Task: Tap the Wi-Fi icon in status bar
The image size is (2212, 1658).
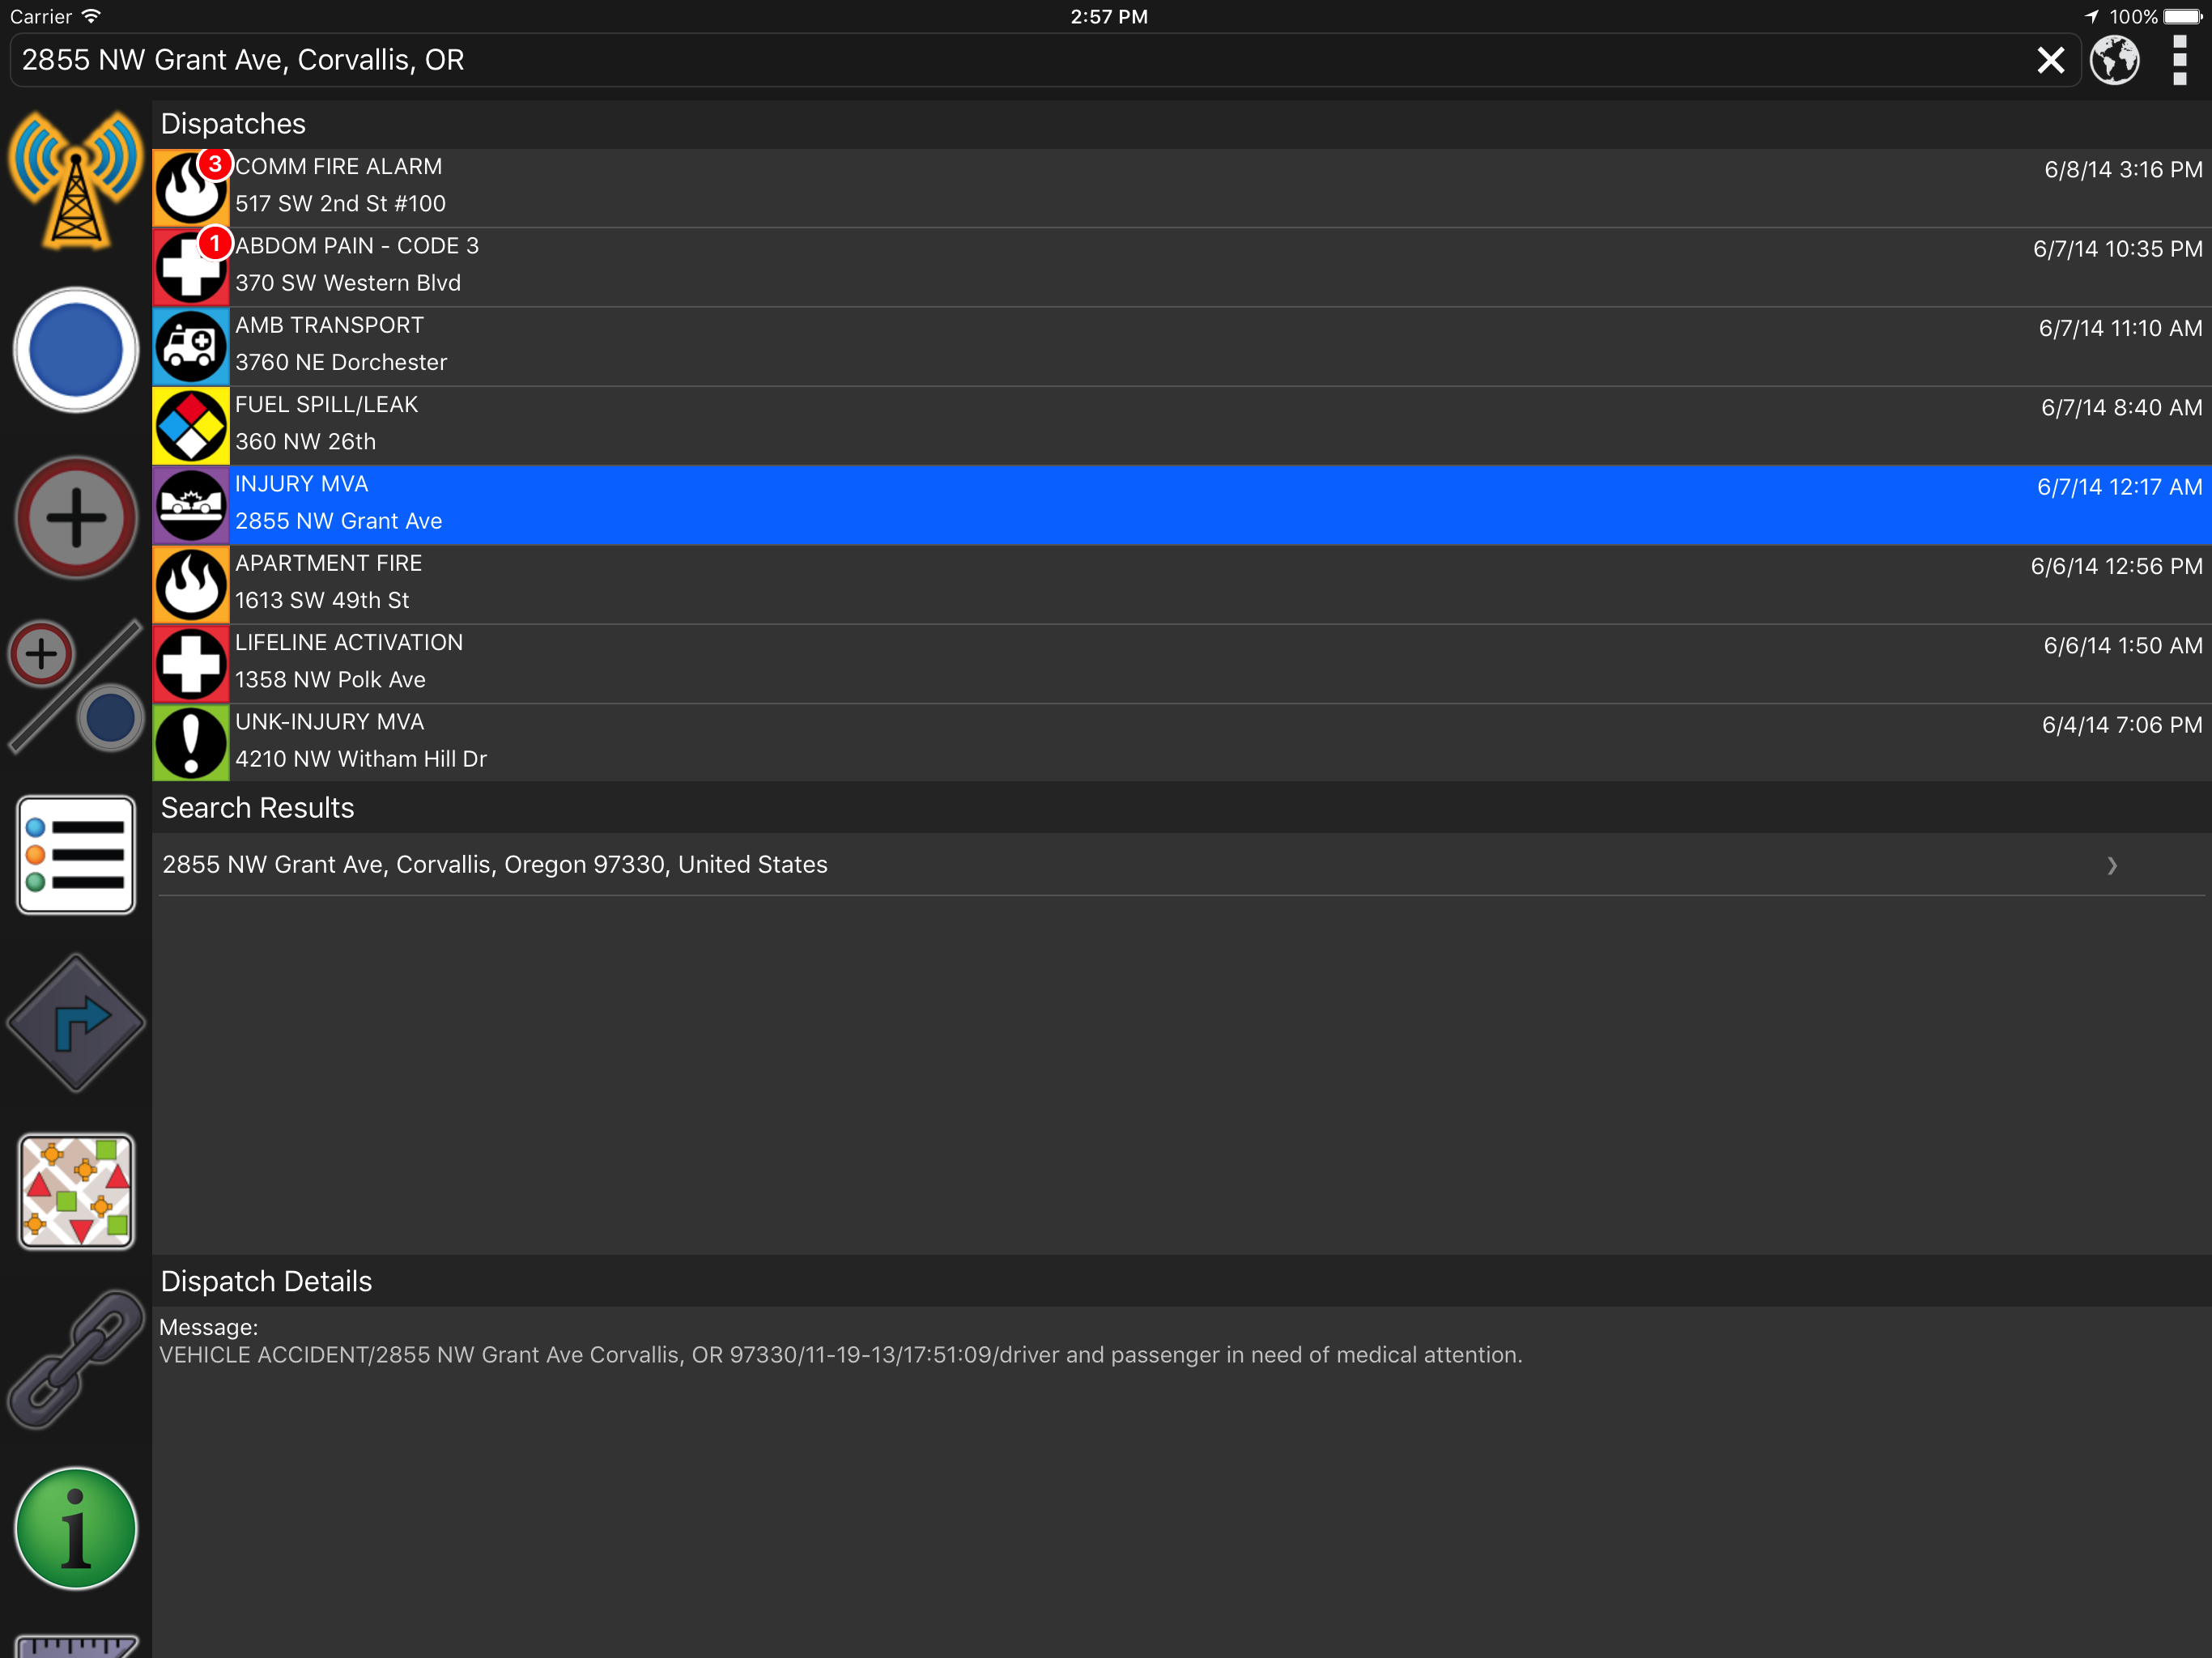Action: coord(91,16)
